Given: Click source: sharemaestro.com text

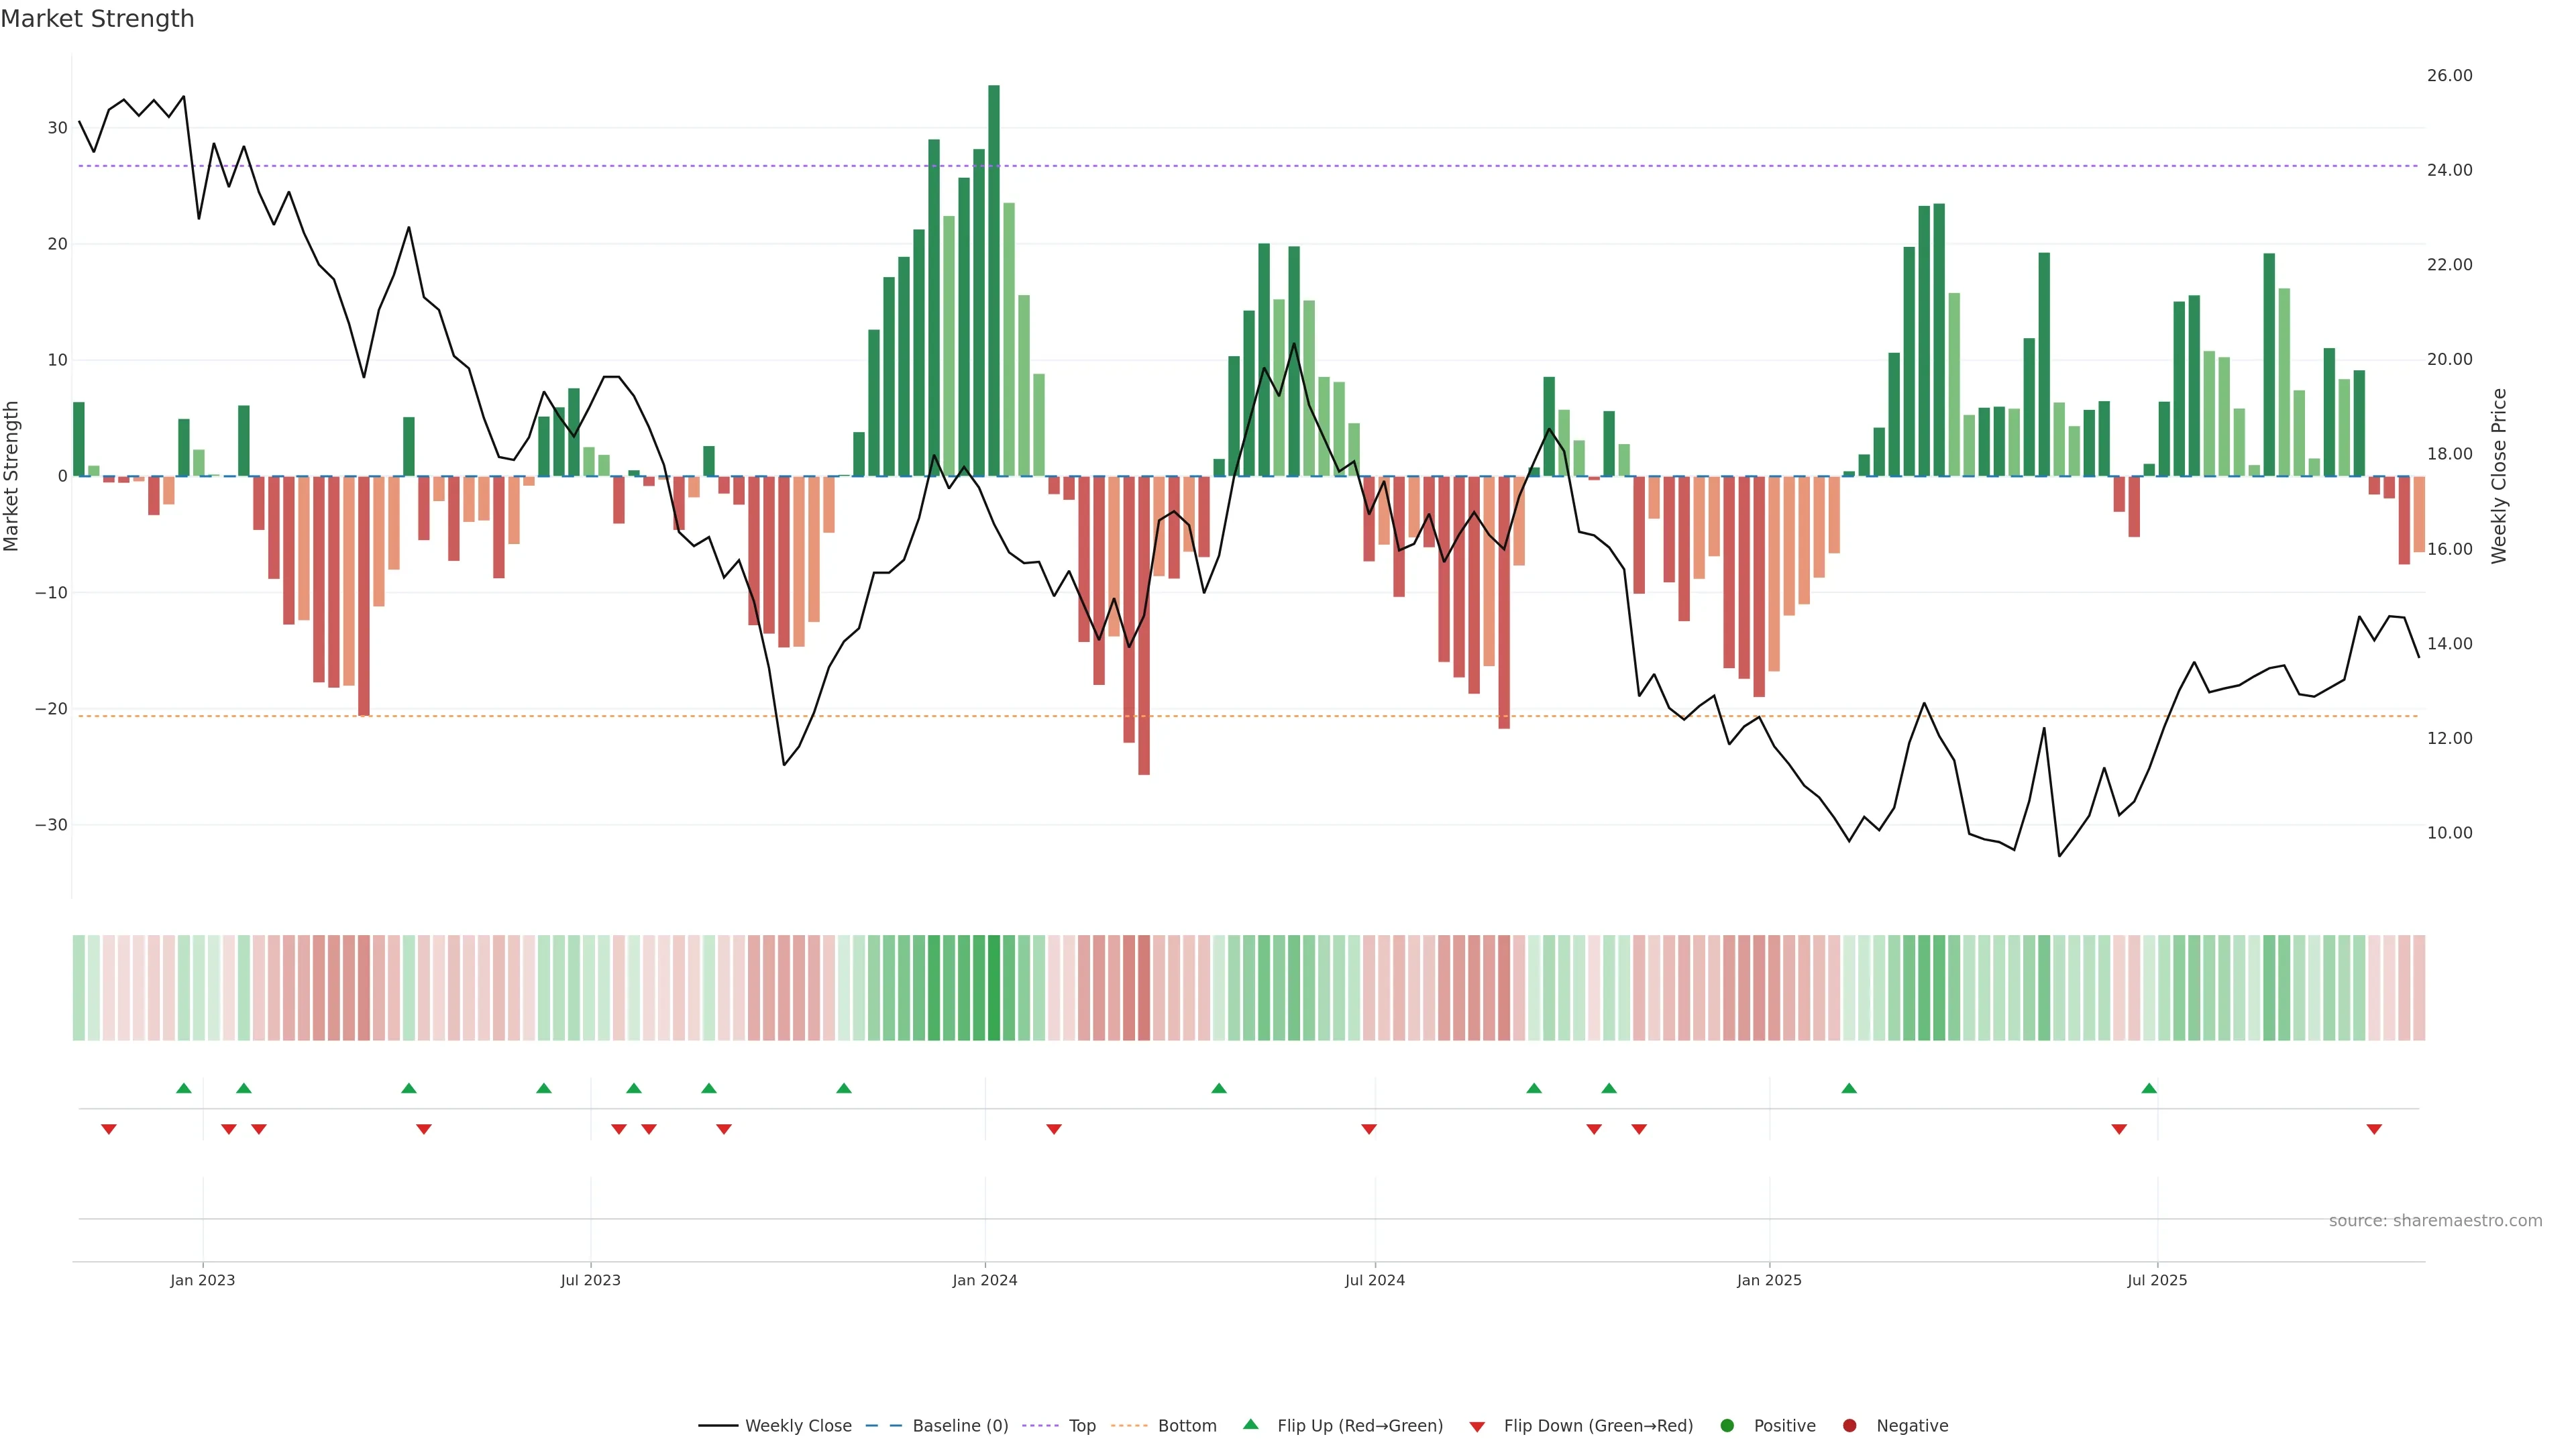Looking at the screenshot, I should [2435, 1221].
